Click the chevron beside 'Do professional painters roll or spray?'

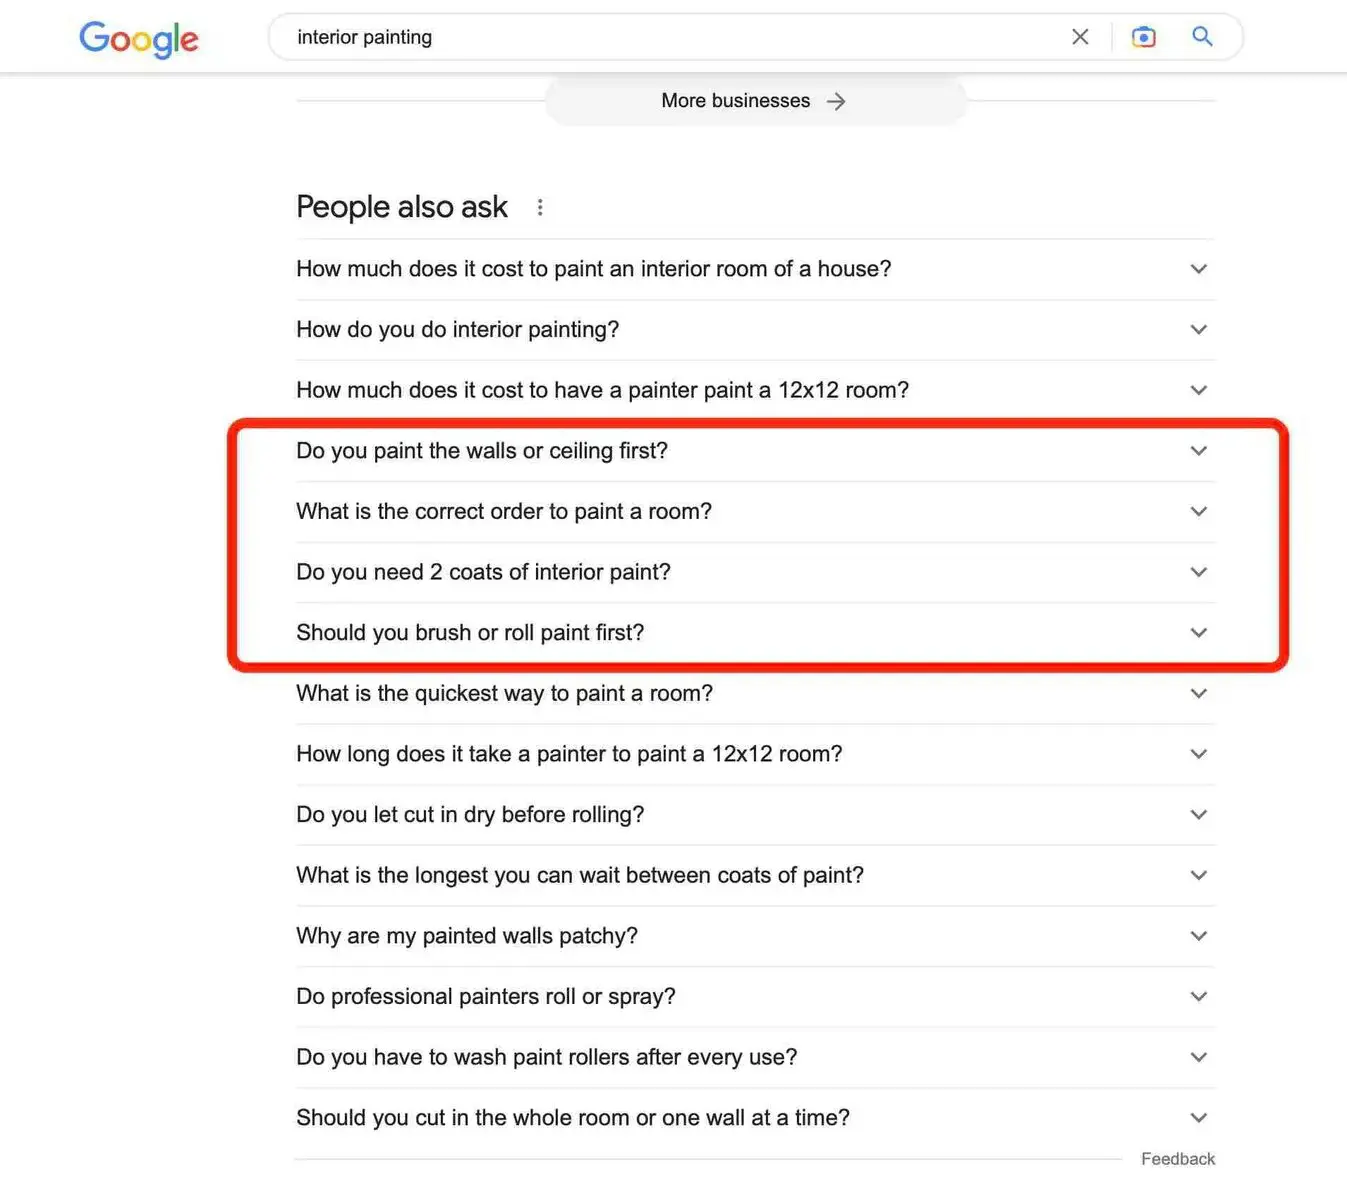(x=1198, y=996)
